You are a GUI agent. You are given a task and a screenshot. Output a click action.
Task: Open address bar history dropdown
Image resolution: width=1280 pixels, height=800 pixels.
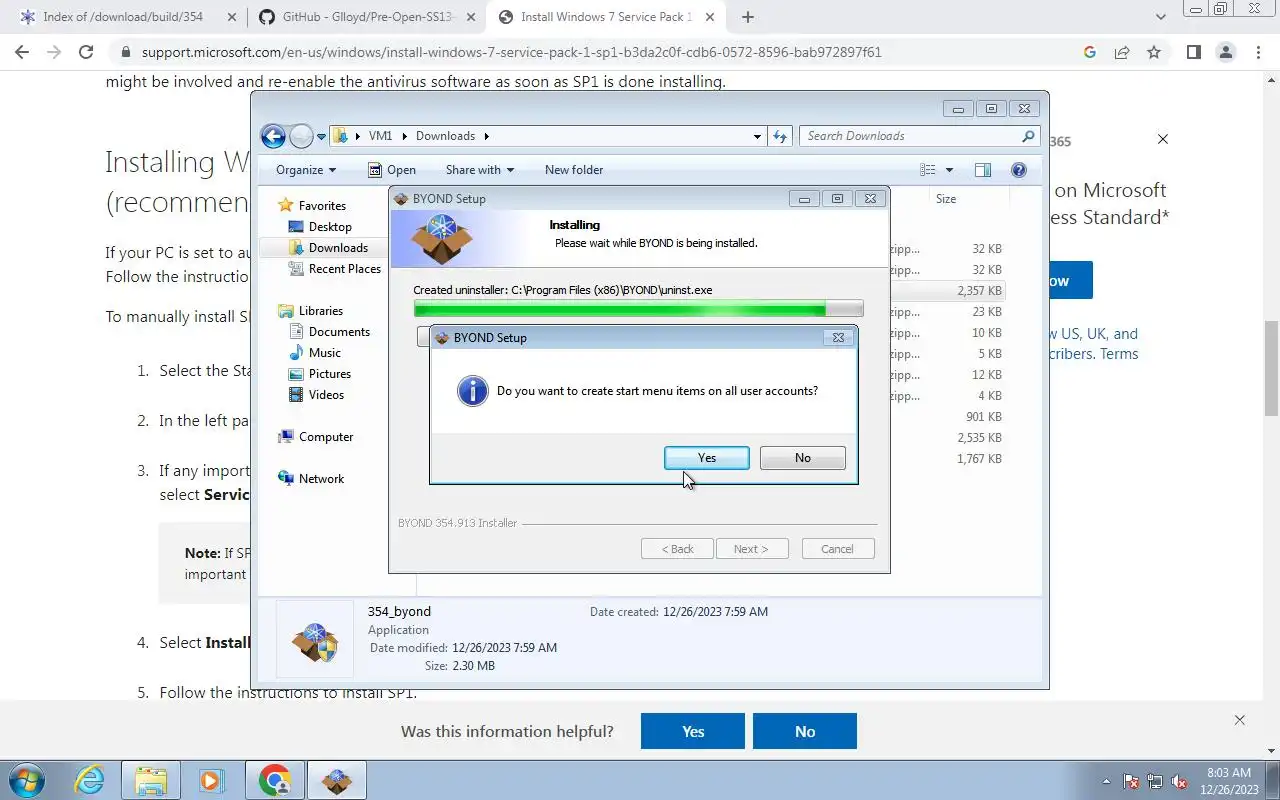coord(757,136)
